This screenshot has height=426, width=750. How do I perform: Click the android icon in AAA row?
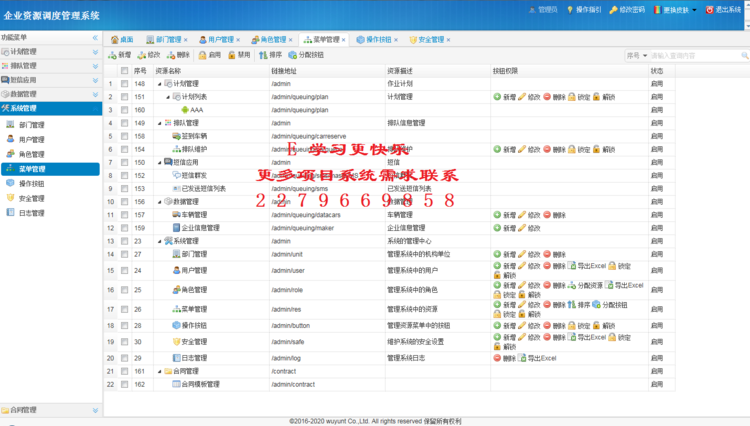click(185, 110)
